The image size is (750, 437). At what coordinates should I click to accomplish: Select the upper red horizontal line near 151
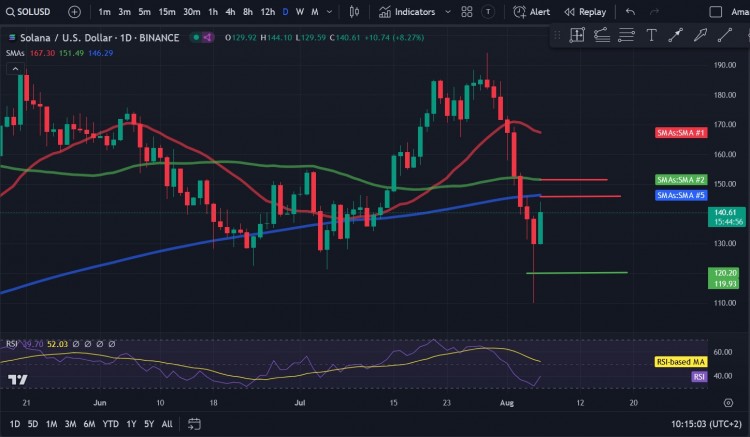point(574,180)
